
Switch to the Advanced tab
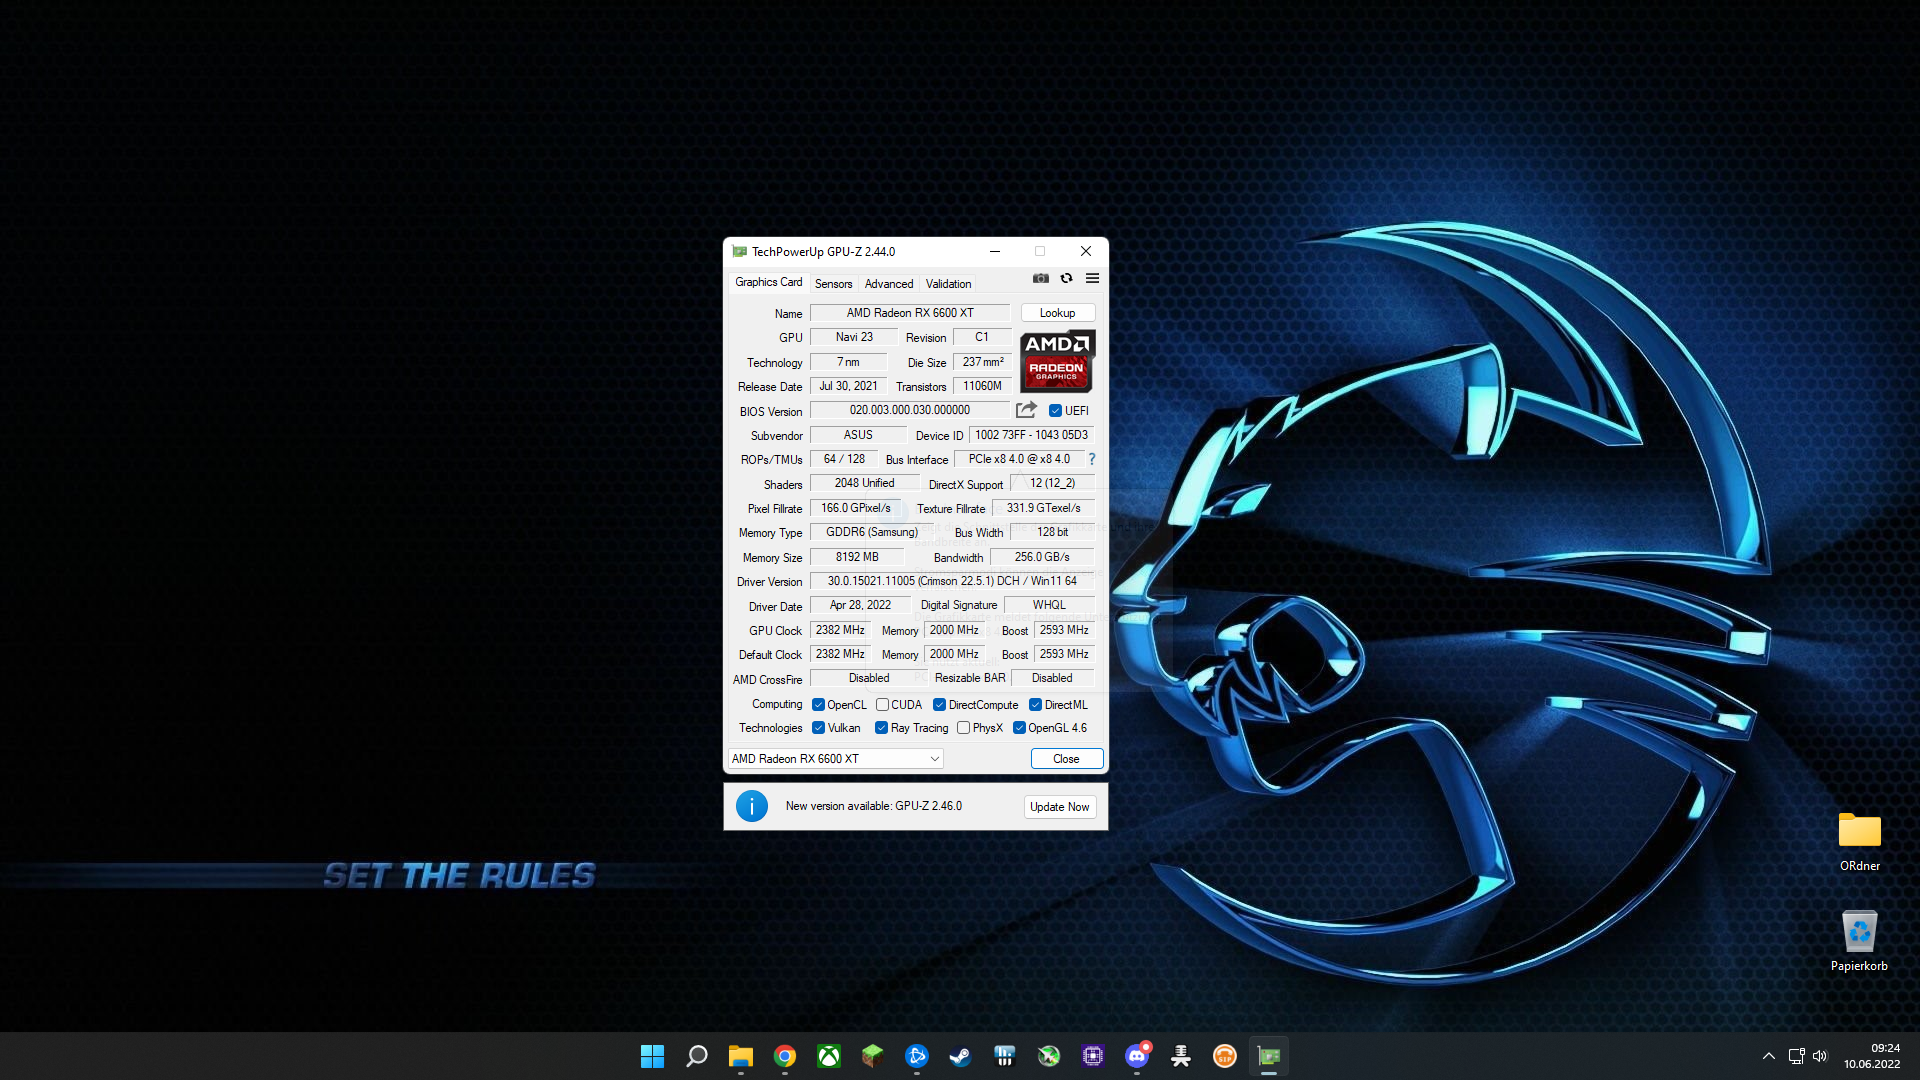coord(889,284)
